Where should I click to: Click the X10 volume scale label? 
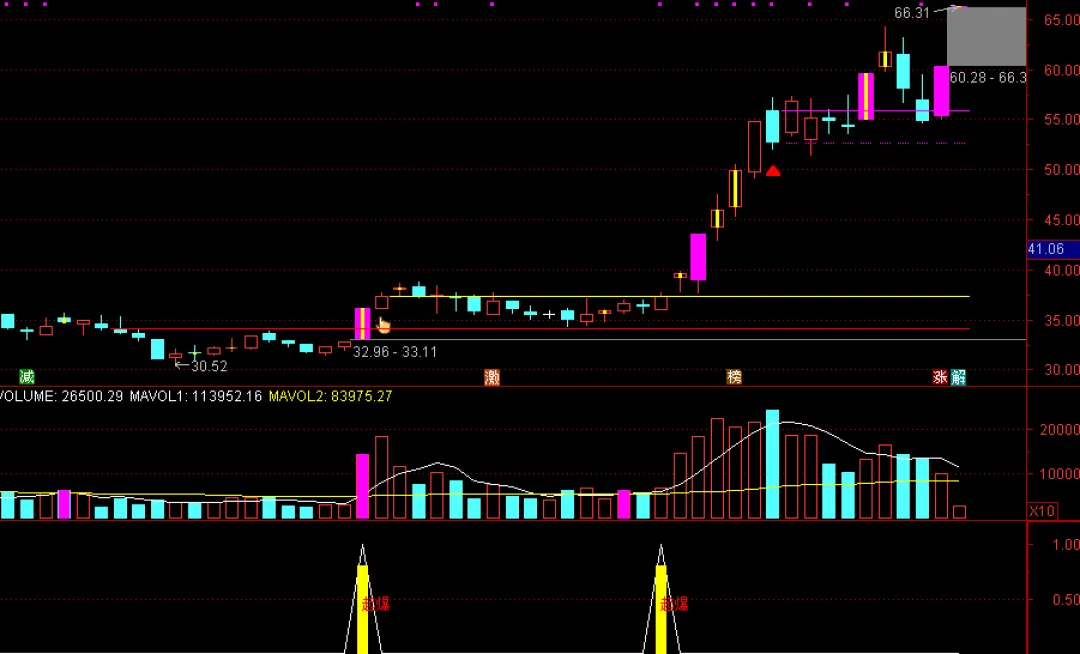coord(1041,511)
